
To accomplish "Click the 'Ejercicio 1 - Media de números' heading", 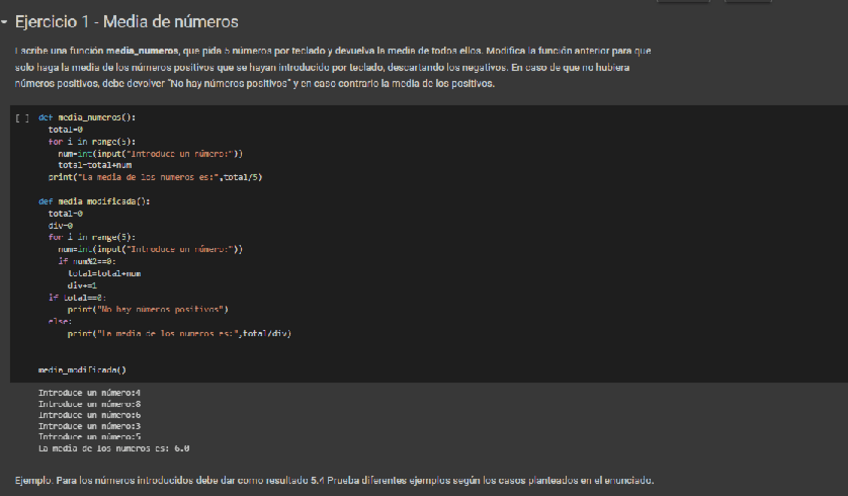I will (125, 22).
